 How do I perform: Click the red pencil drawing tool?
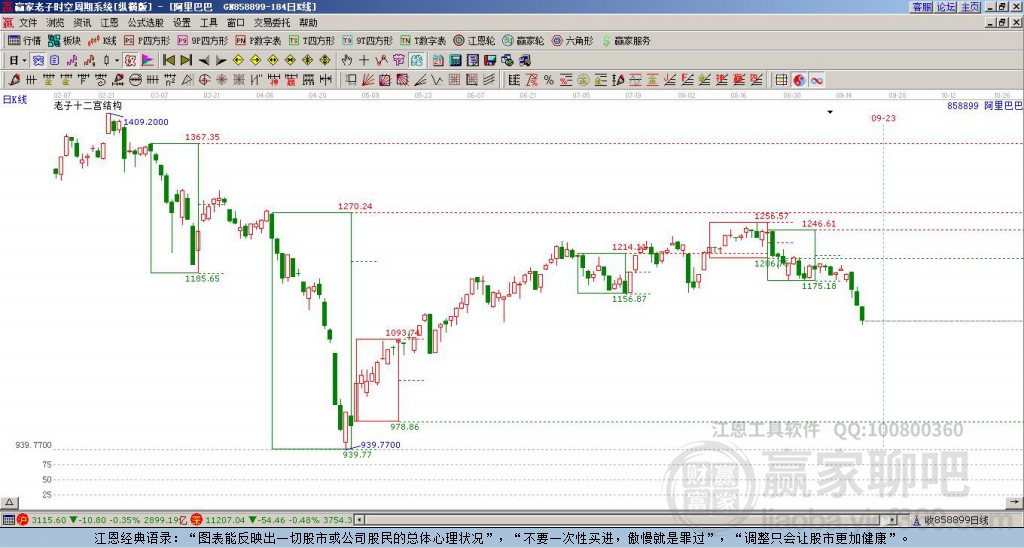coord(14,80)
